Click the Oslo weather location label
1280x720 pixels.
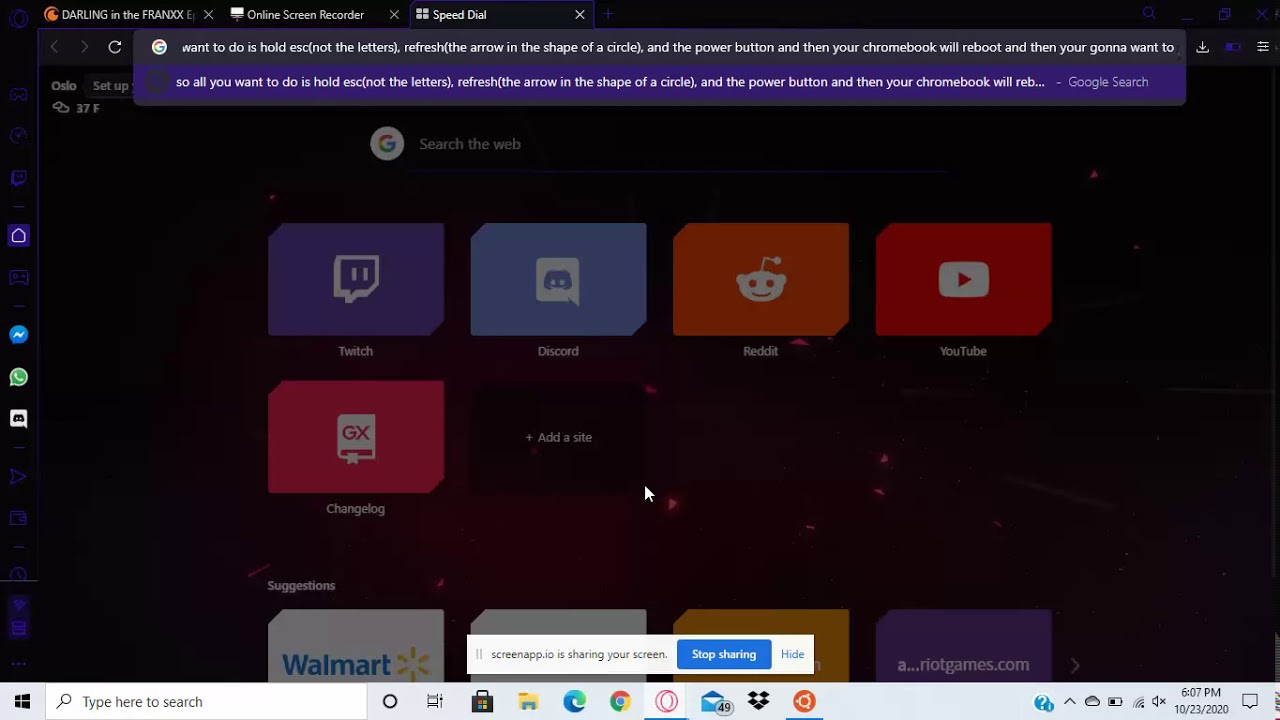click(x=64, y=86)
